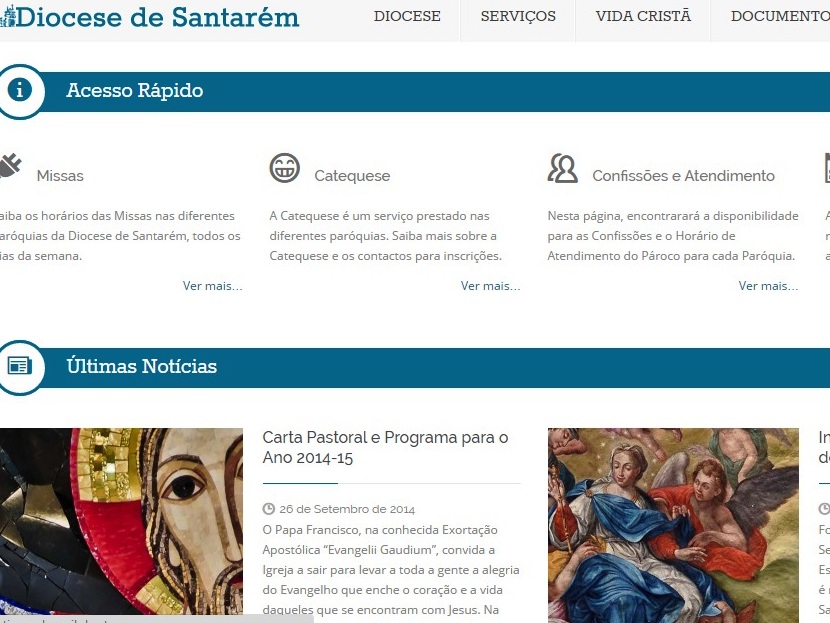Viewport: 830px width, 623px height.
Task: Open the angels painting news thumbnail
Action: click(673, 525)
